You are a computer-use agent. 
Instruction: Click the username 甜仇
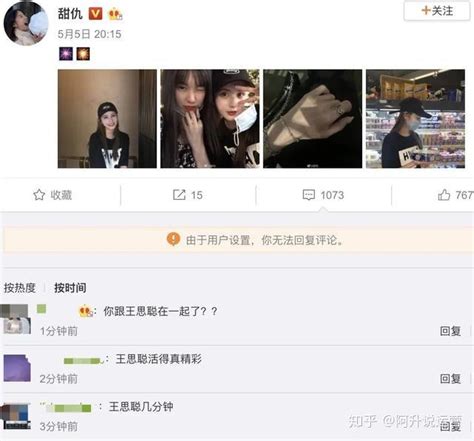click(x=70, y=14)
